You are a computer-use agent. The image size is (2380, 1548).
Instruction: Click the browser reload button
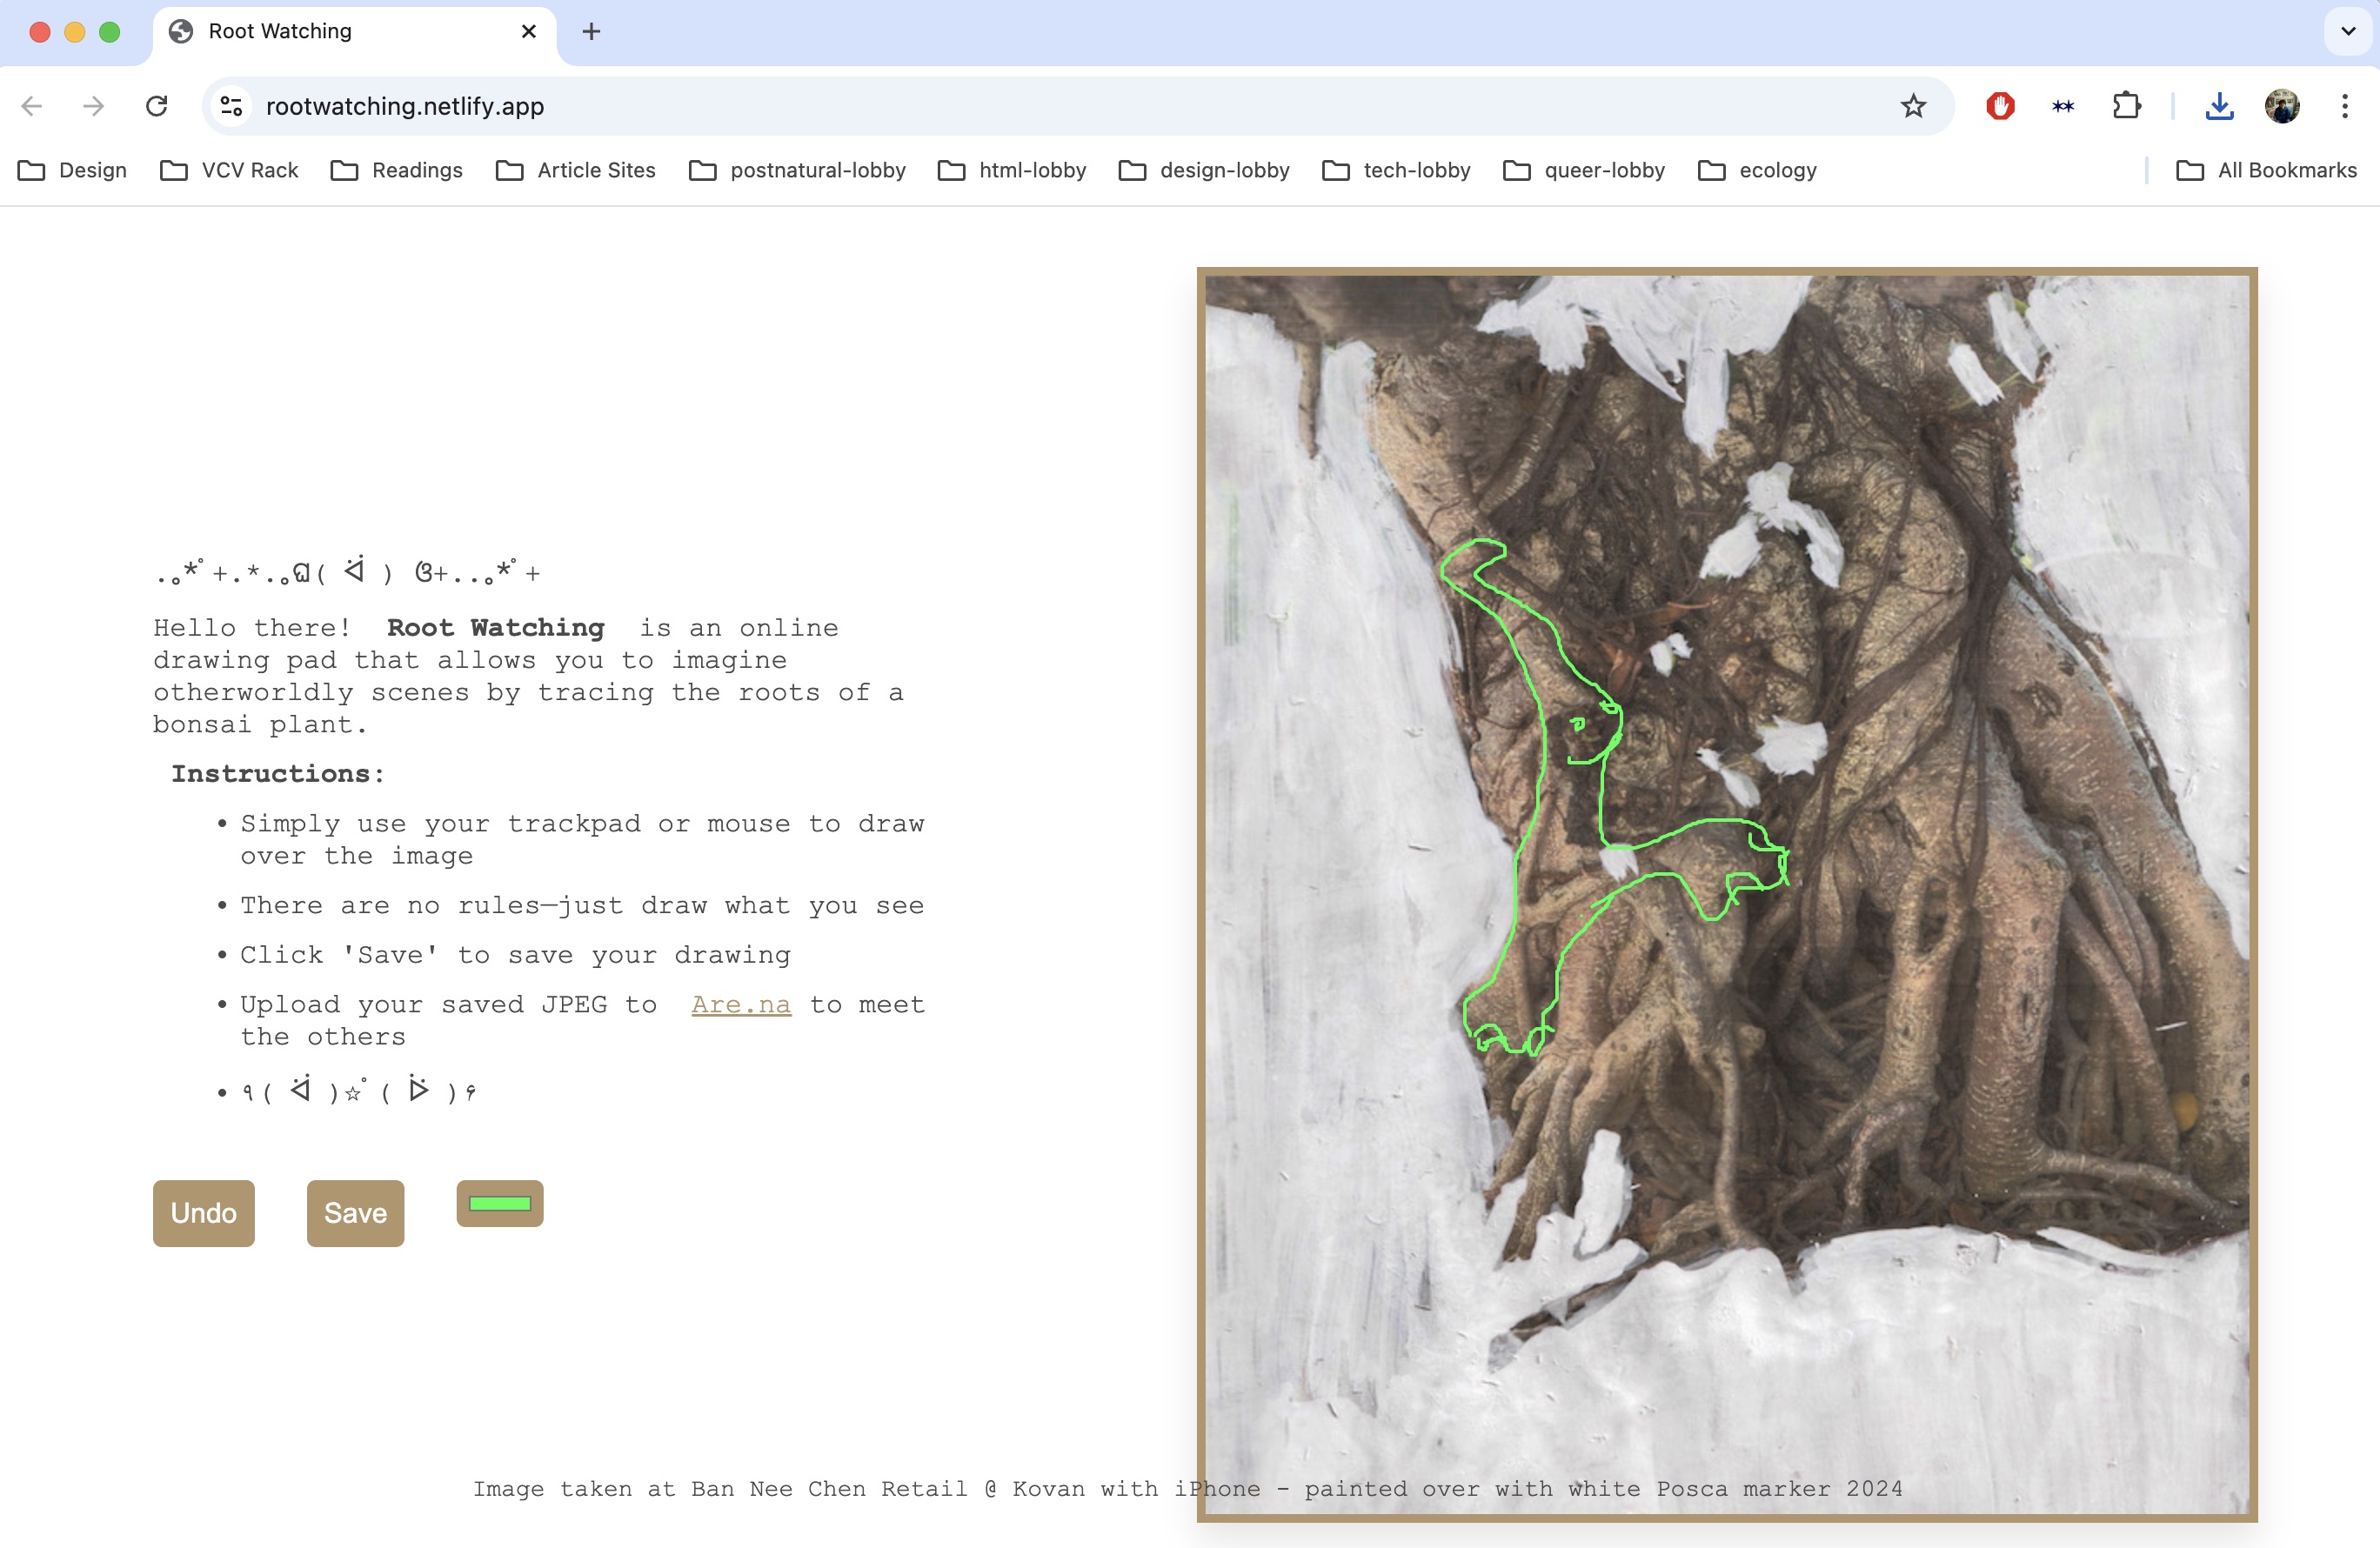coord(156,106)
